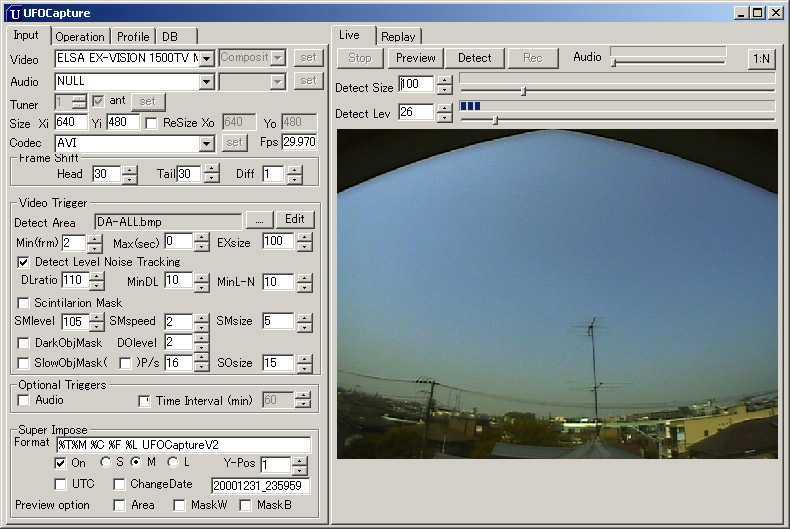
Task: Enable the Audio optional trigger
Action: pyautogui.click(x=23, y=400)
